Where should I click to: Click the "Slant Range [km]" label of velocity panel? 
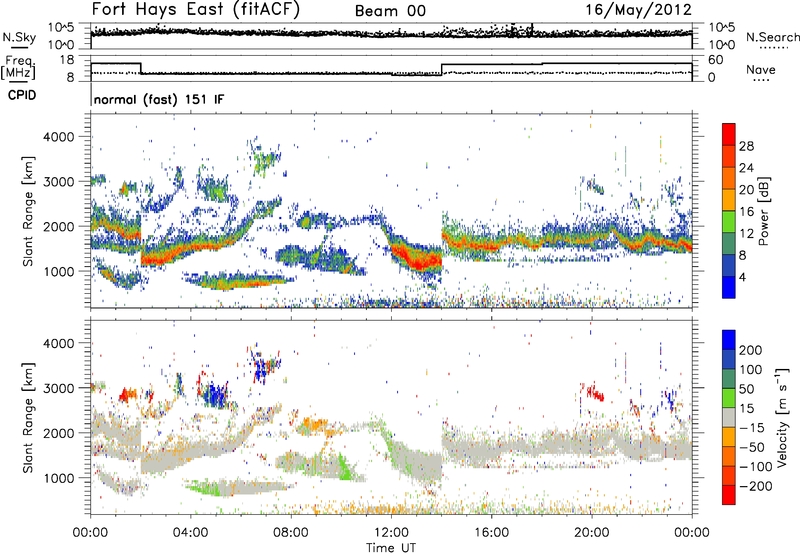(28, 418)
